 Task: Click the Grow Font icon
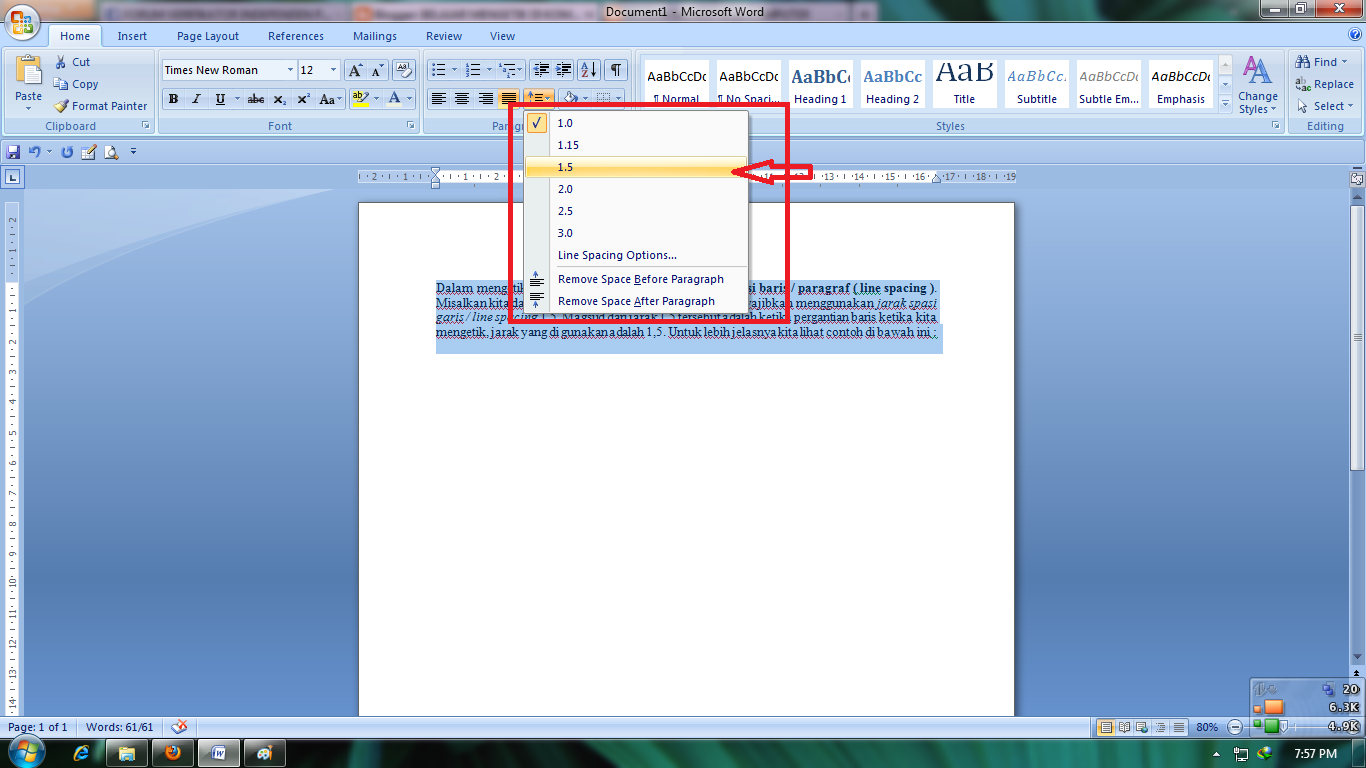point(355,70)
